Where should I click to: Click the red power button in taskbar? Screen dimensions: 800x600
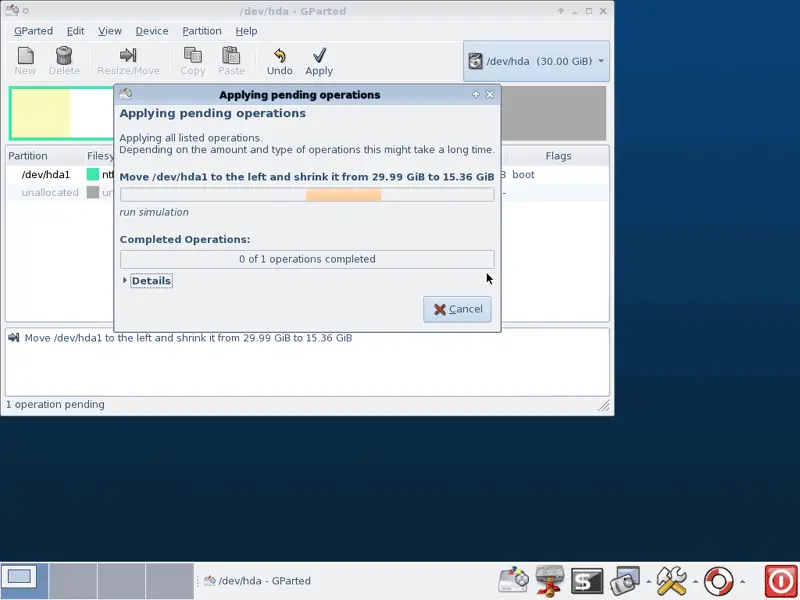tap(781, 581)
